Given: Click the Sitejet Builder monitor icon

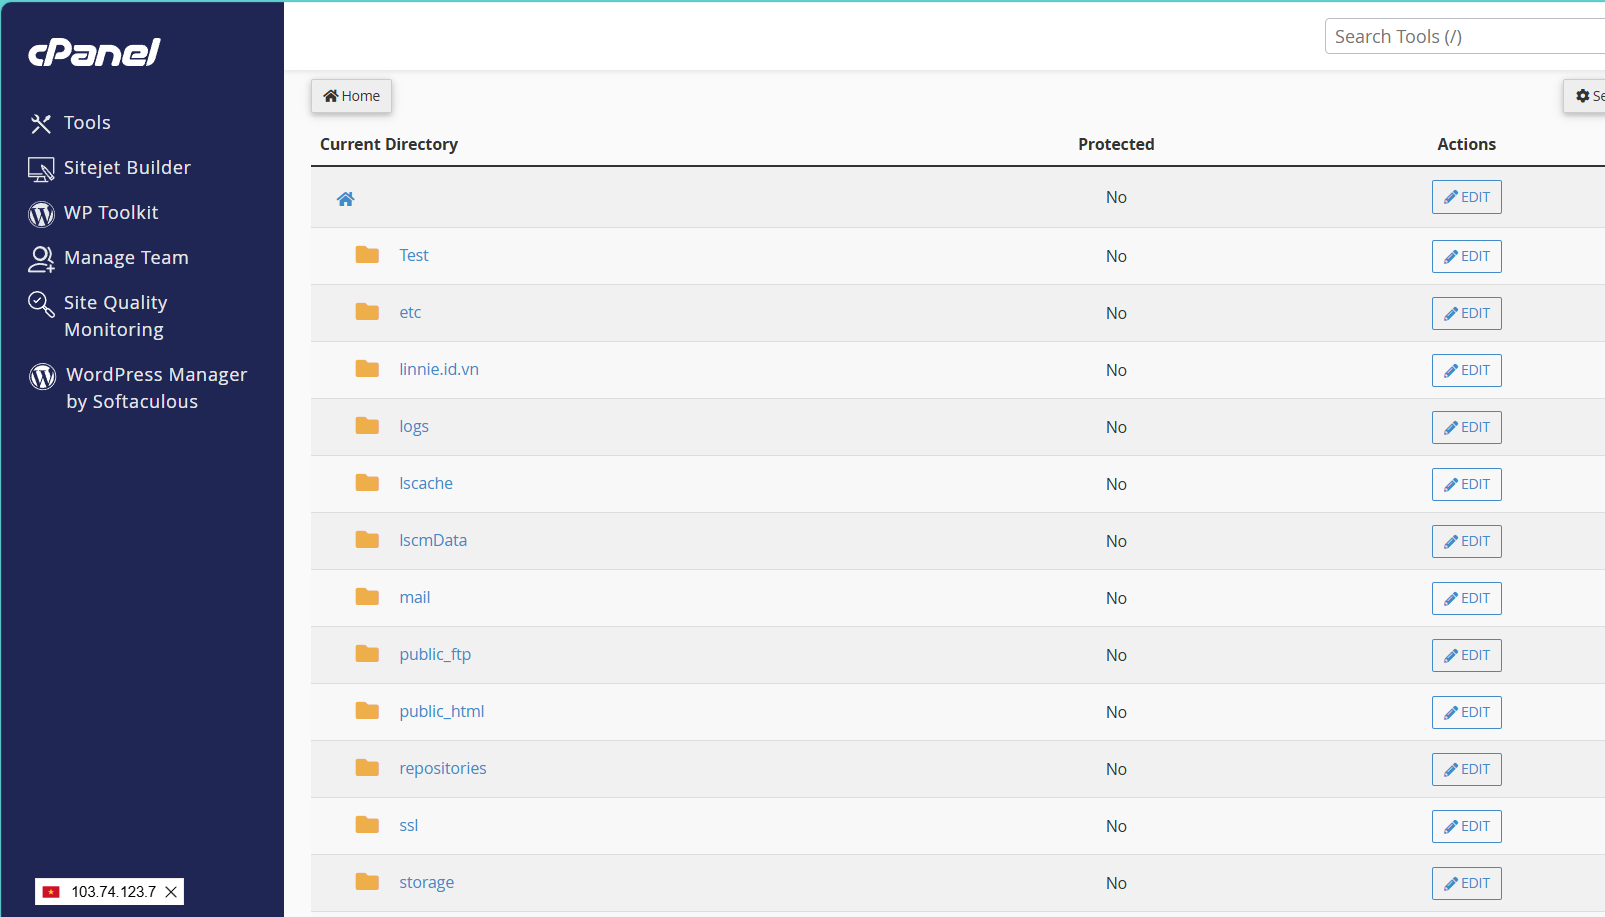Looking at the screenshot, I should tap(41, 169).
